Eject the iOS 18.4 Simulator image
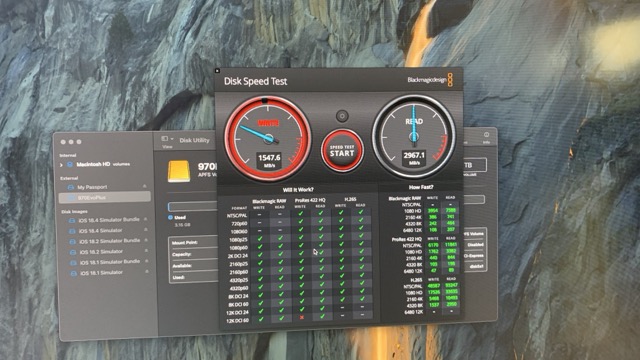 point(146,230)
